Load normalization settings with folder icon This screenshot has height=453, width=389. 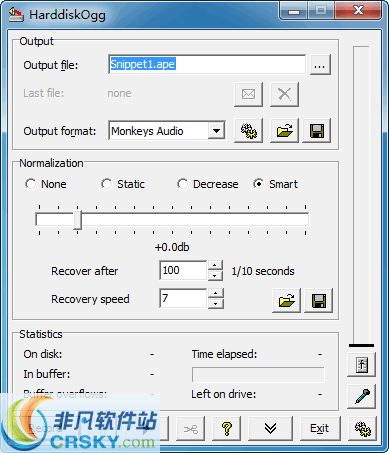(x=286, y=301)
